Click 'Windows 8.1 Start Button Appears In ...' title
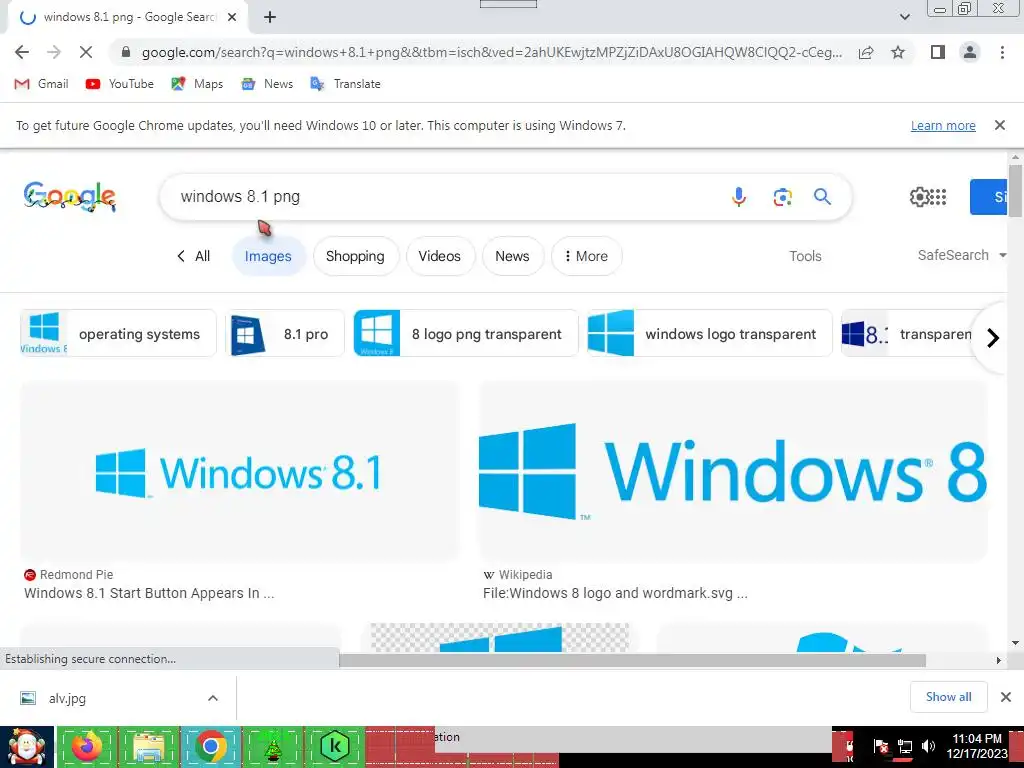The image size is (1024, 768). (149, 593)
